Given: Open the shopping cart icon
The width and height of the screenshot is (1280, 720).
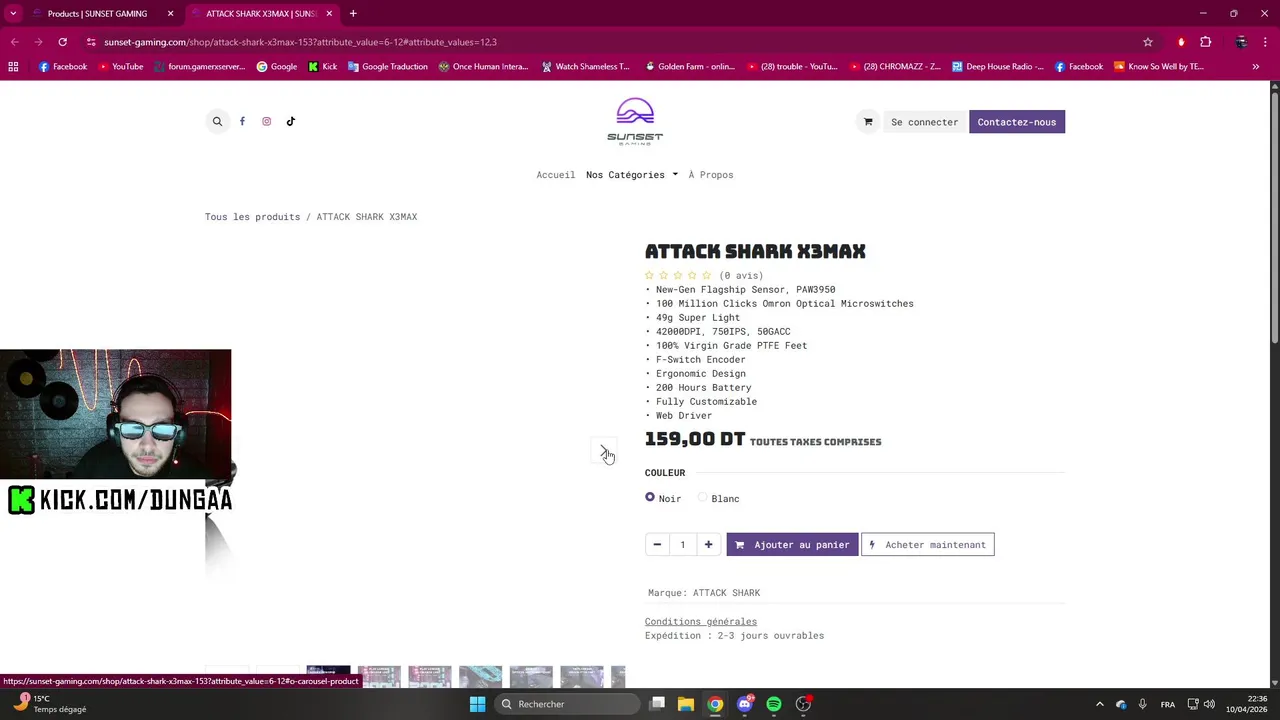Looking at the screenshot, I should pyautogui.click(x=868, y=122).
